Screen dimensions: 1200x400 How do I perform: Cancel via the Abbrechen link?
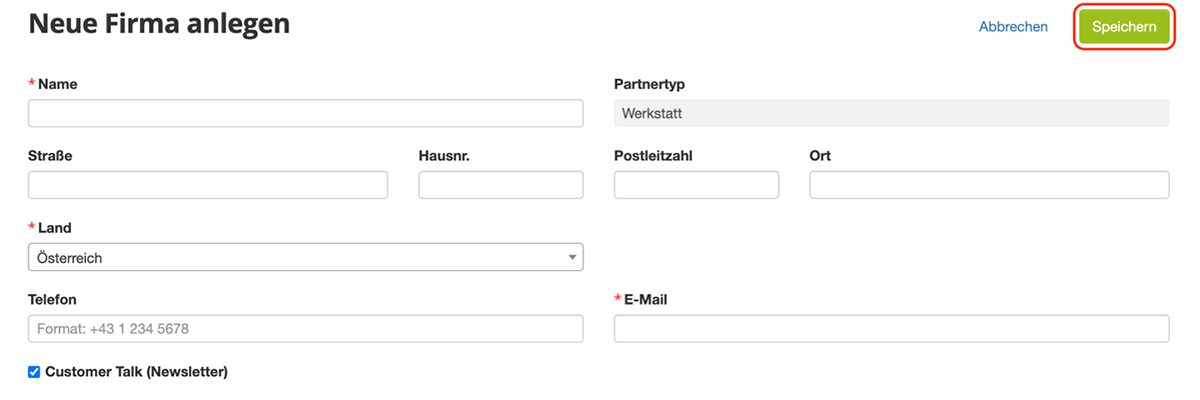tap(1013, 27)
